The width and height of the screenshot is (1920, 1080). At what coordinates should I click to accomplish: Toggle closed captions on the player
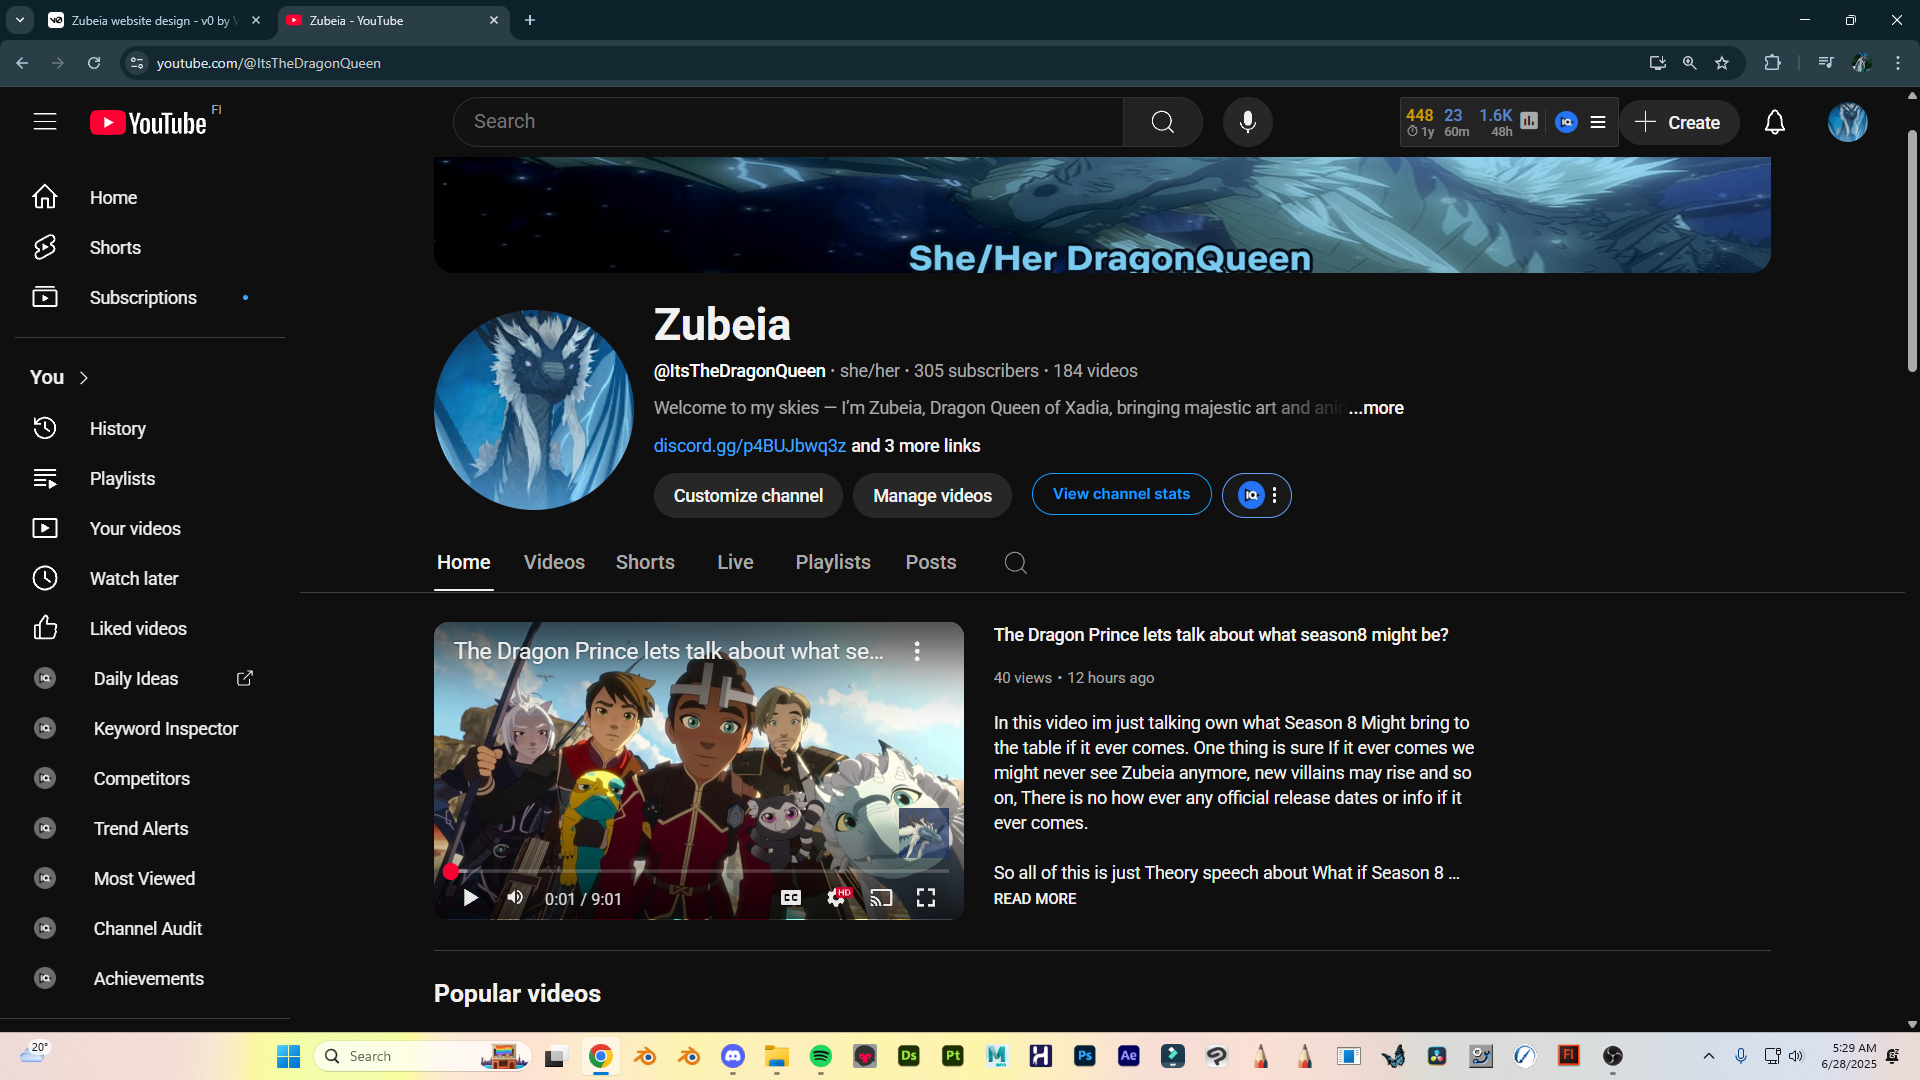(x=790, y=898)
